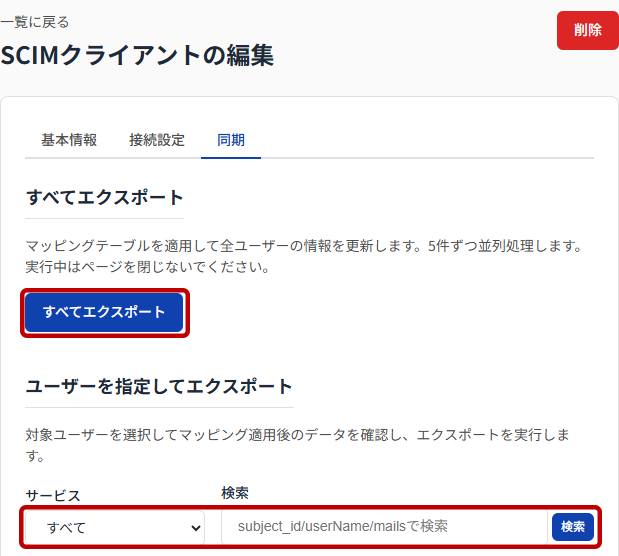Click the すべてエクスポート section heading
The image size is (619, 556).
click(105, 197)
